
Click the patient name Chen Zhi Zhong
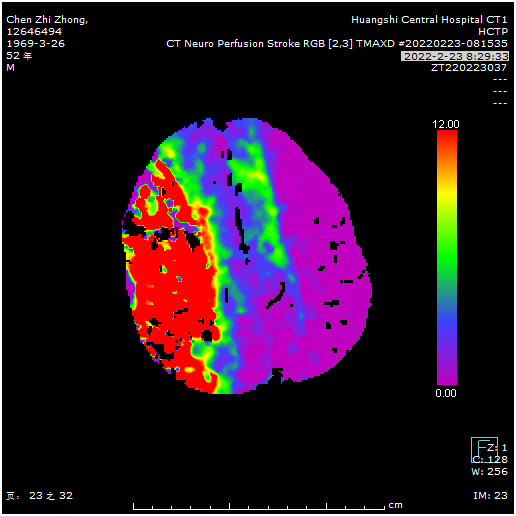point(47,20)
